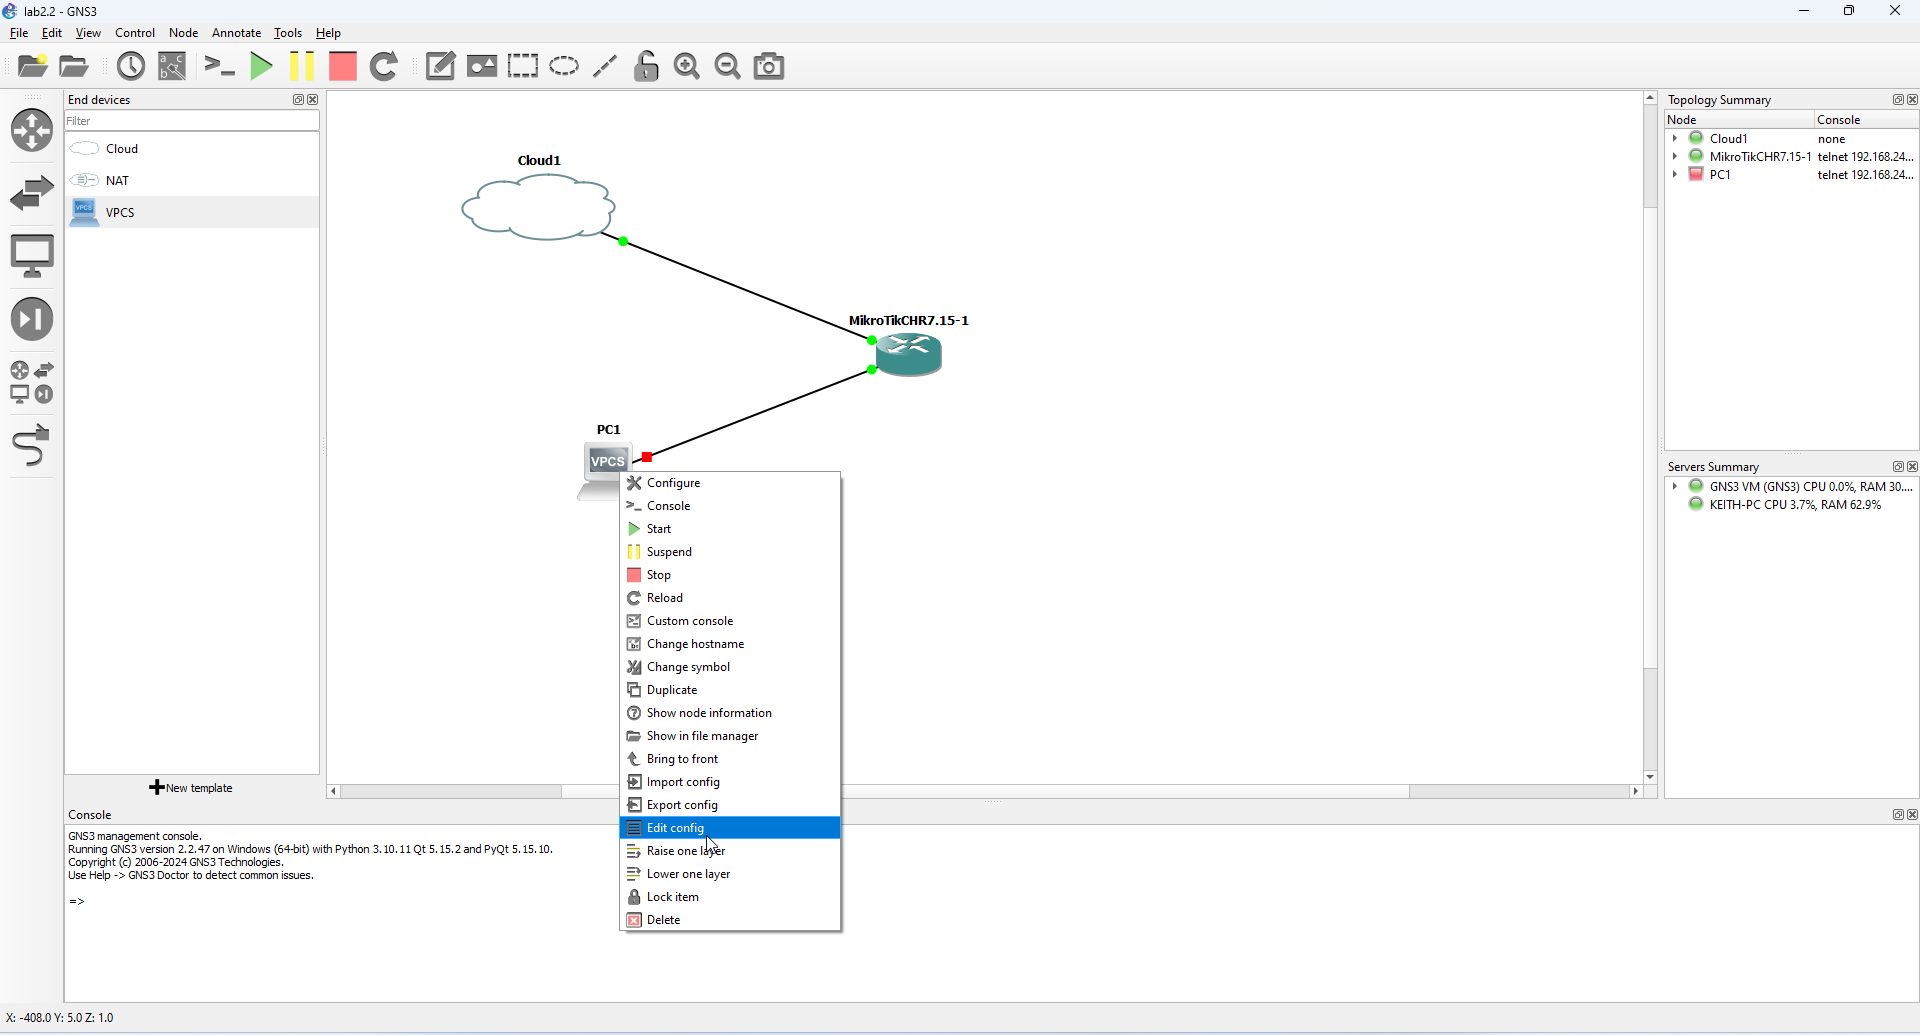Float the Topology Summary panel
This screenshot has height=1035, width=1920.
pyautogui.click(x=1897, y=100)
